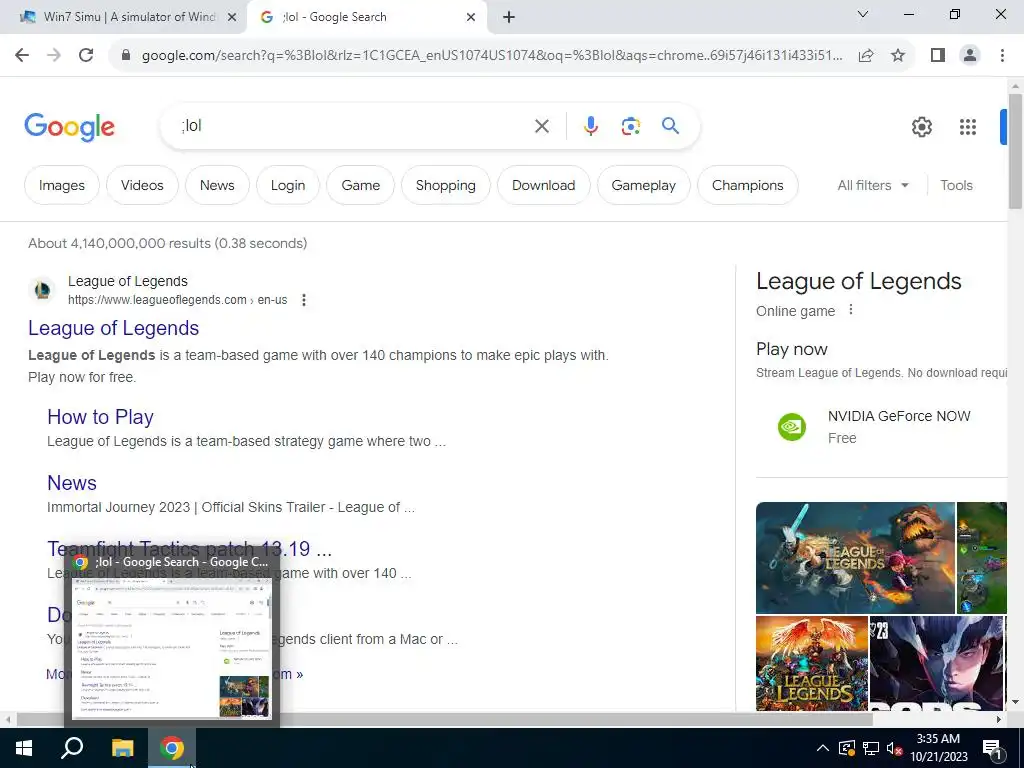Open the Chrome profile avatar
This screenshot has width=1024, height=768.
pos(970,56)
